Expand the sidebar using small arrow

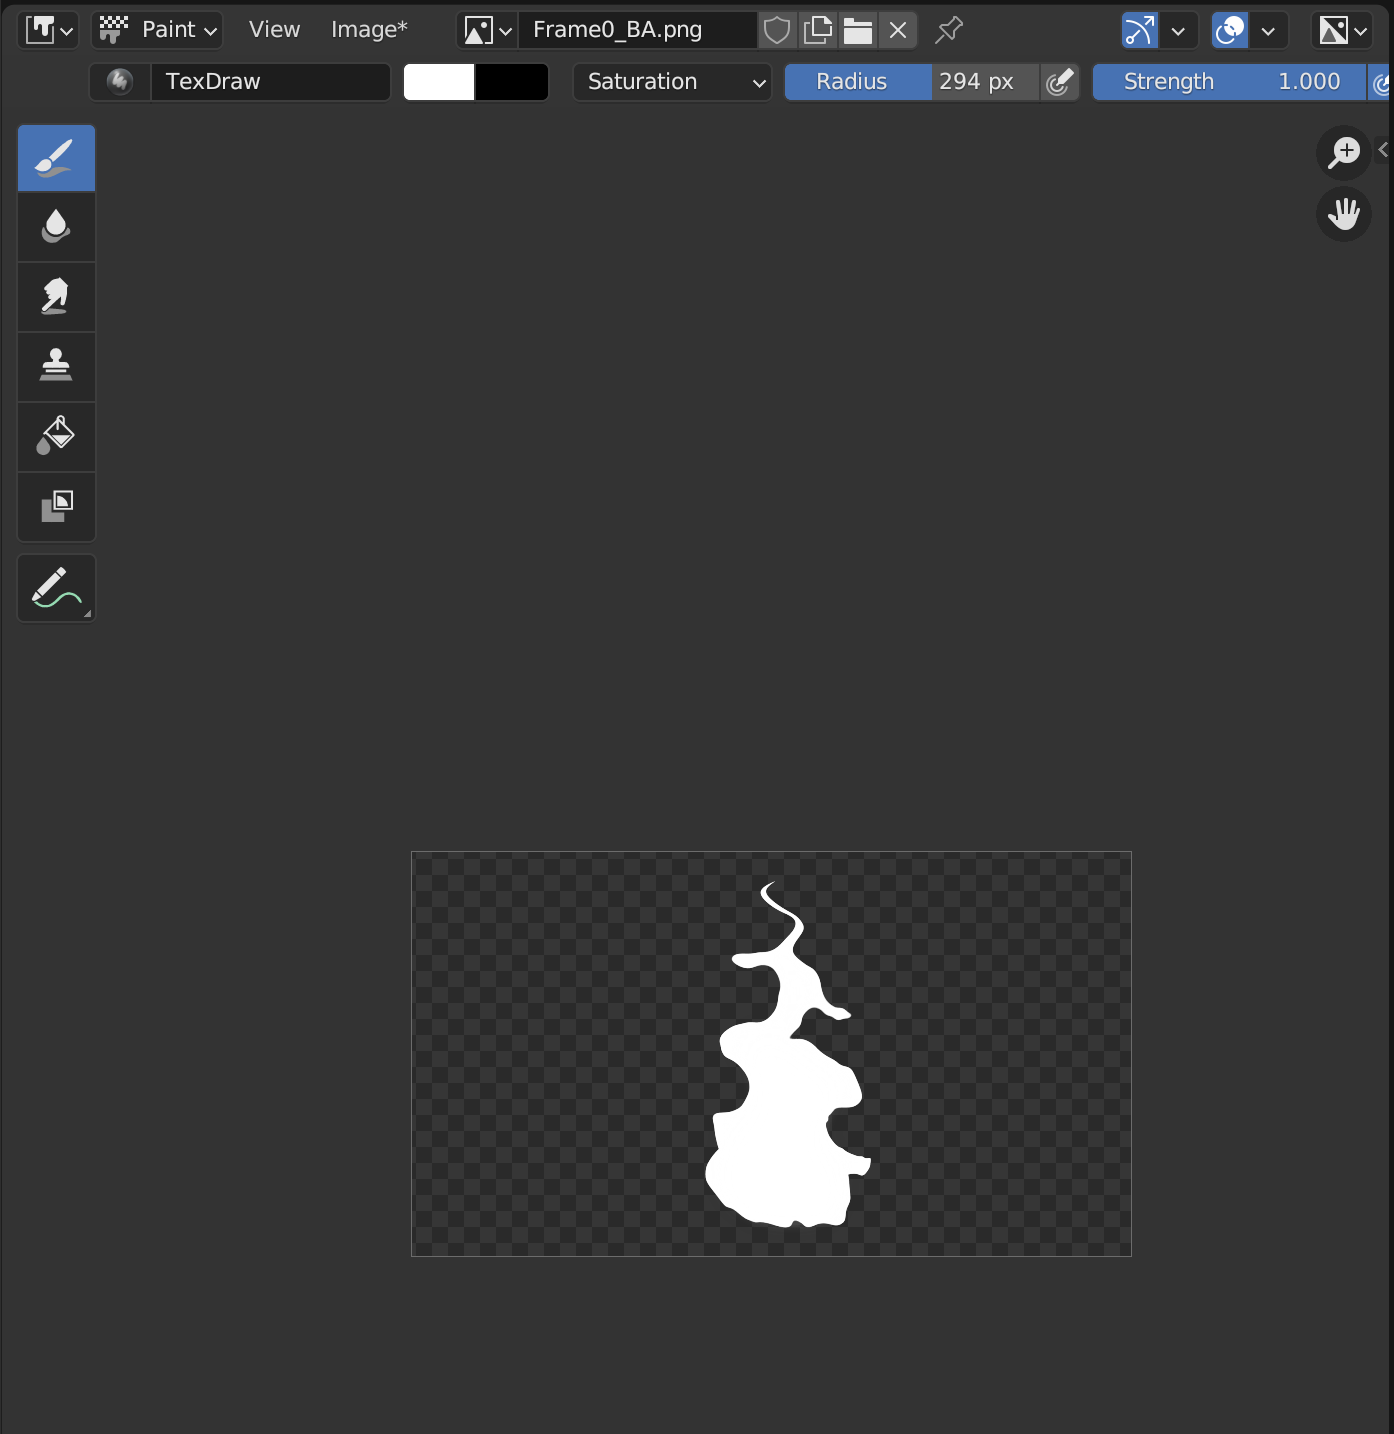[x=1383, y=150]
